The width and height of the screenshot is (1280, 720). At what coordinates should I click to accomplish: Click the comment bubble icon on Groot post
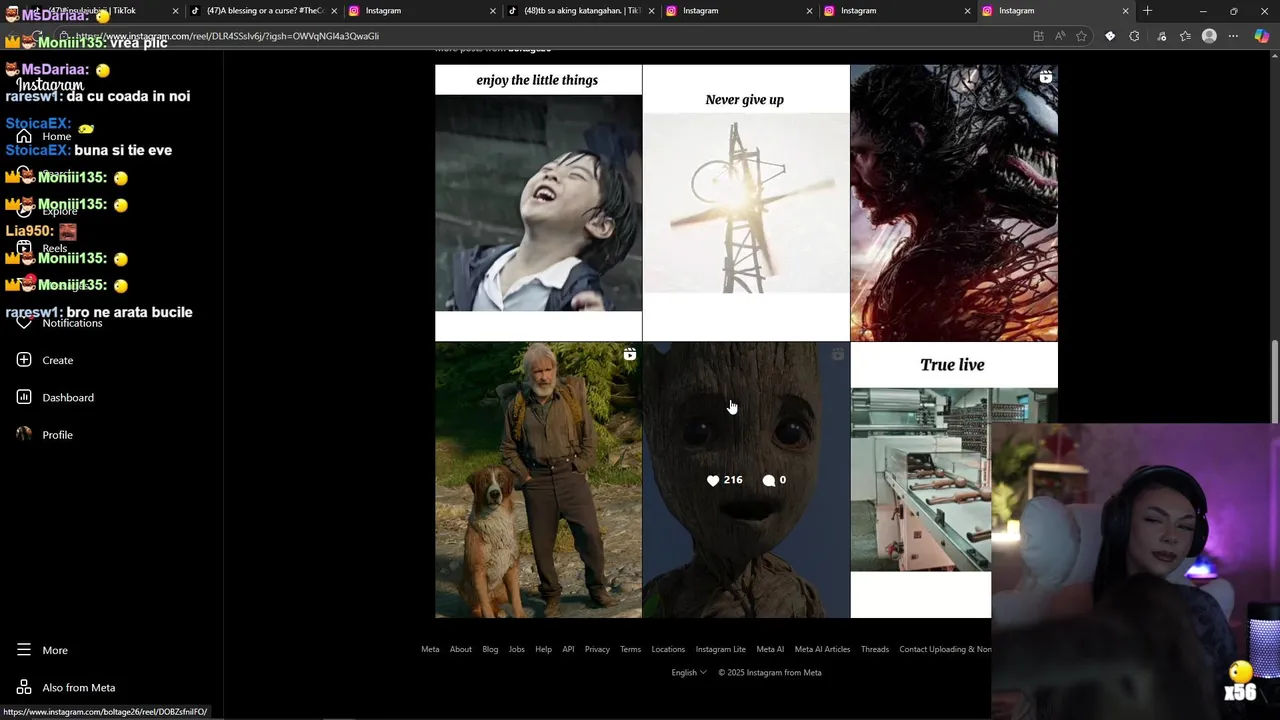pos(768,480)
